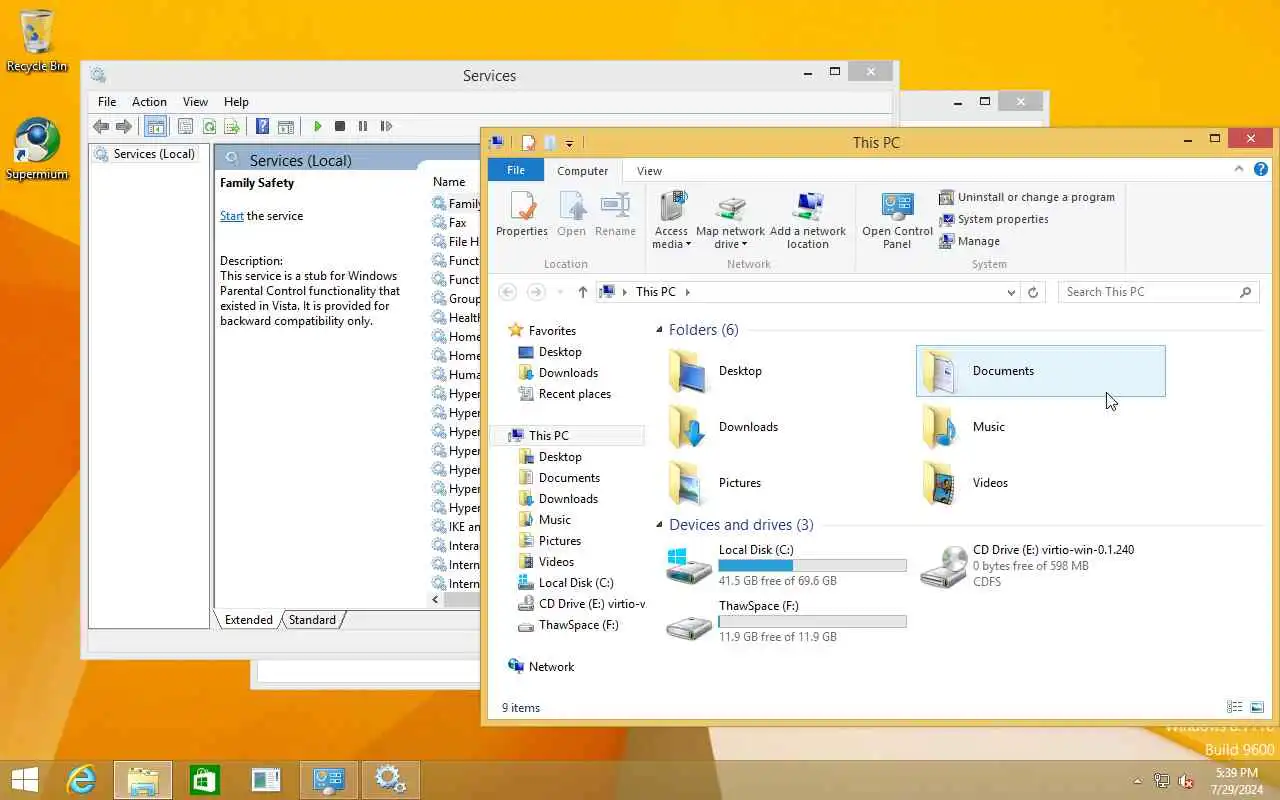The width and height of the screenshot is (1280, 800).
Task: Click the Refresh icon in Services toolbar
Action: click(x=209, y=126)
